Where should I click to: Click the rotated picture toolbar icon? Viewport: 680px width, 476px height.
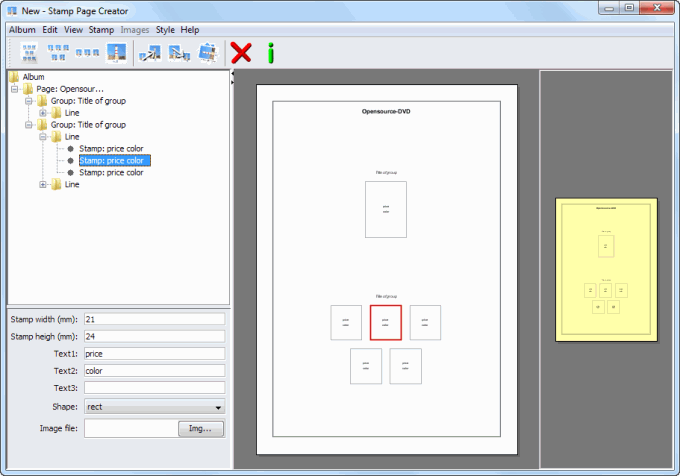point(208,52)
